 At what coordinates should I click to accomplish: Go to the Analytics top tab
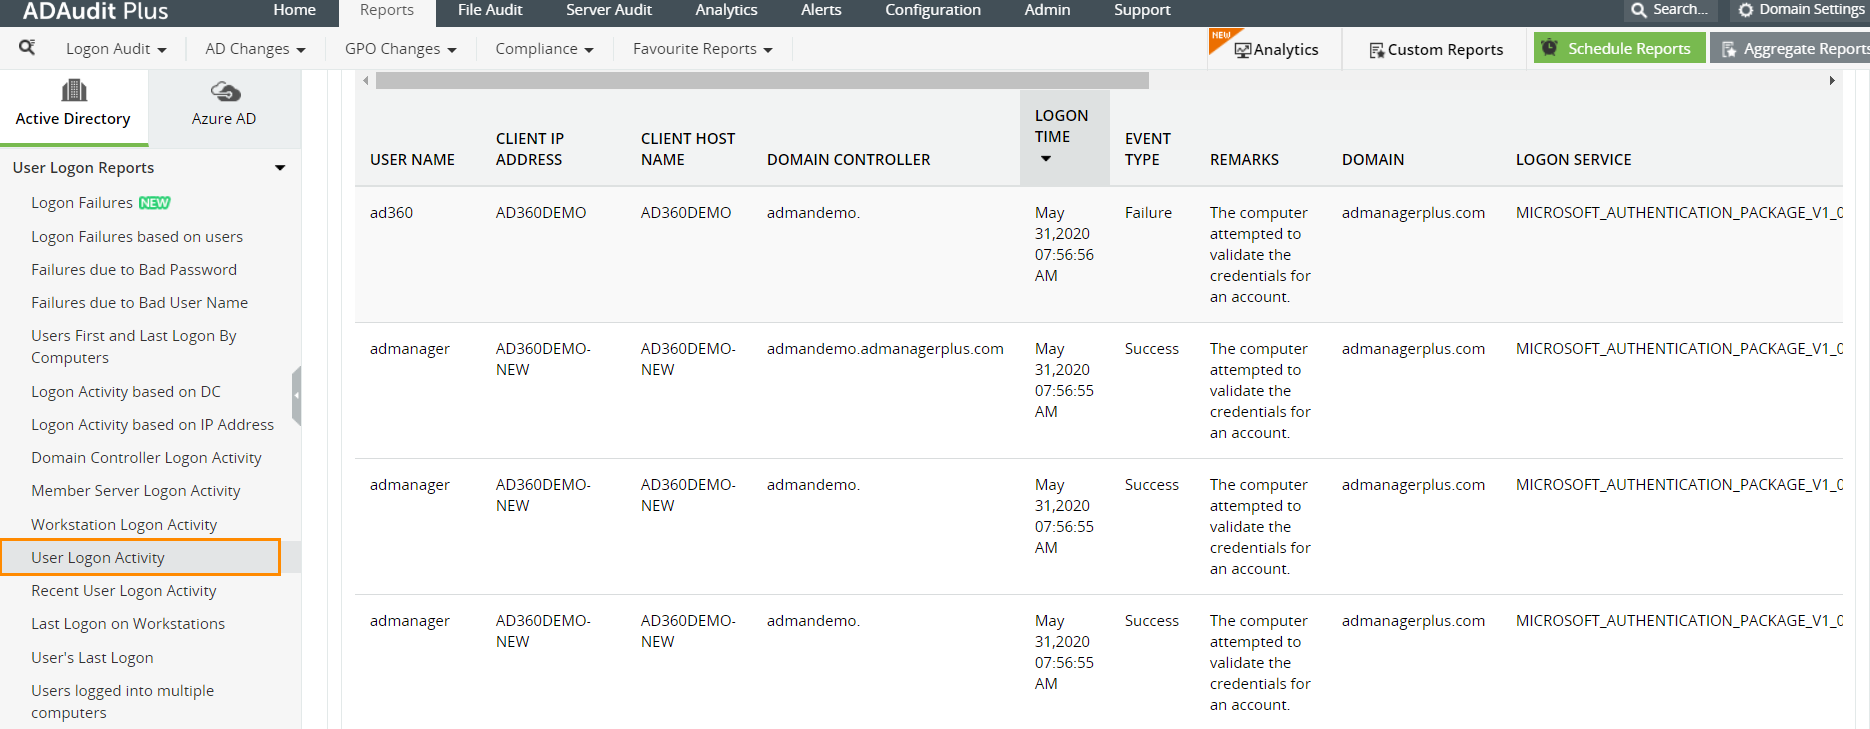click(726, 10)
